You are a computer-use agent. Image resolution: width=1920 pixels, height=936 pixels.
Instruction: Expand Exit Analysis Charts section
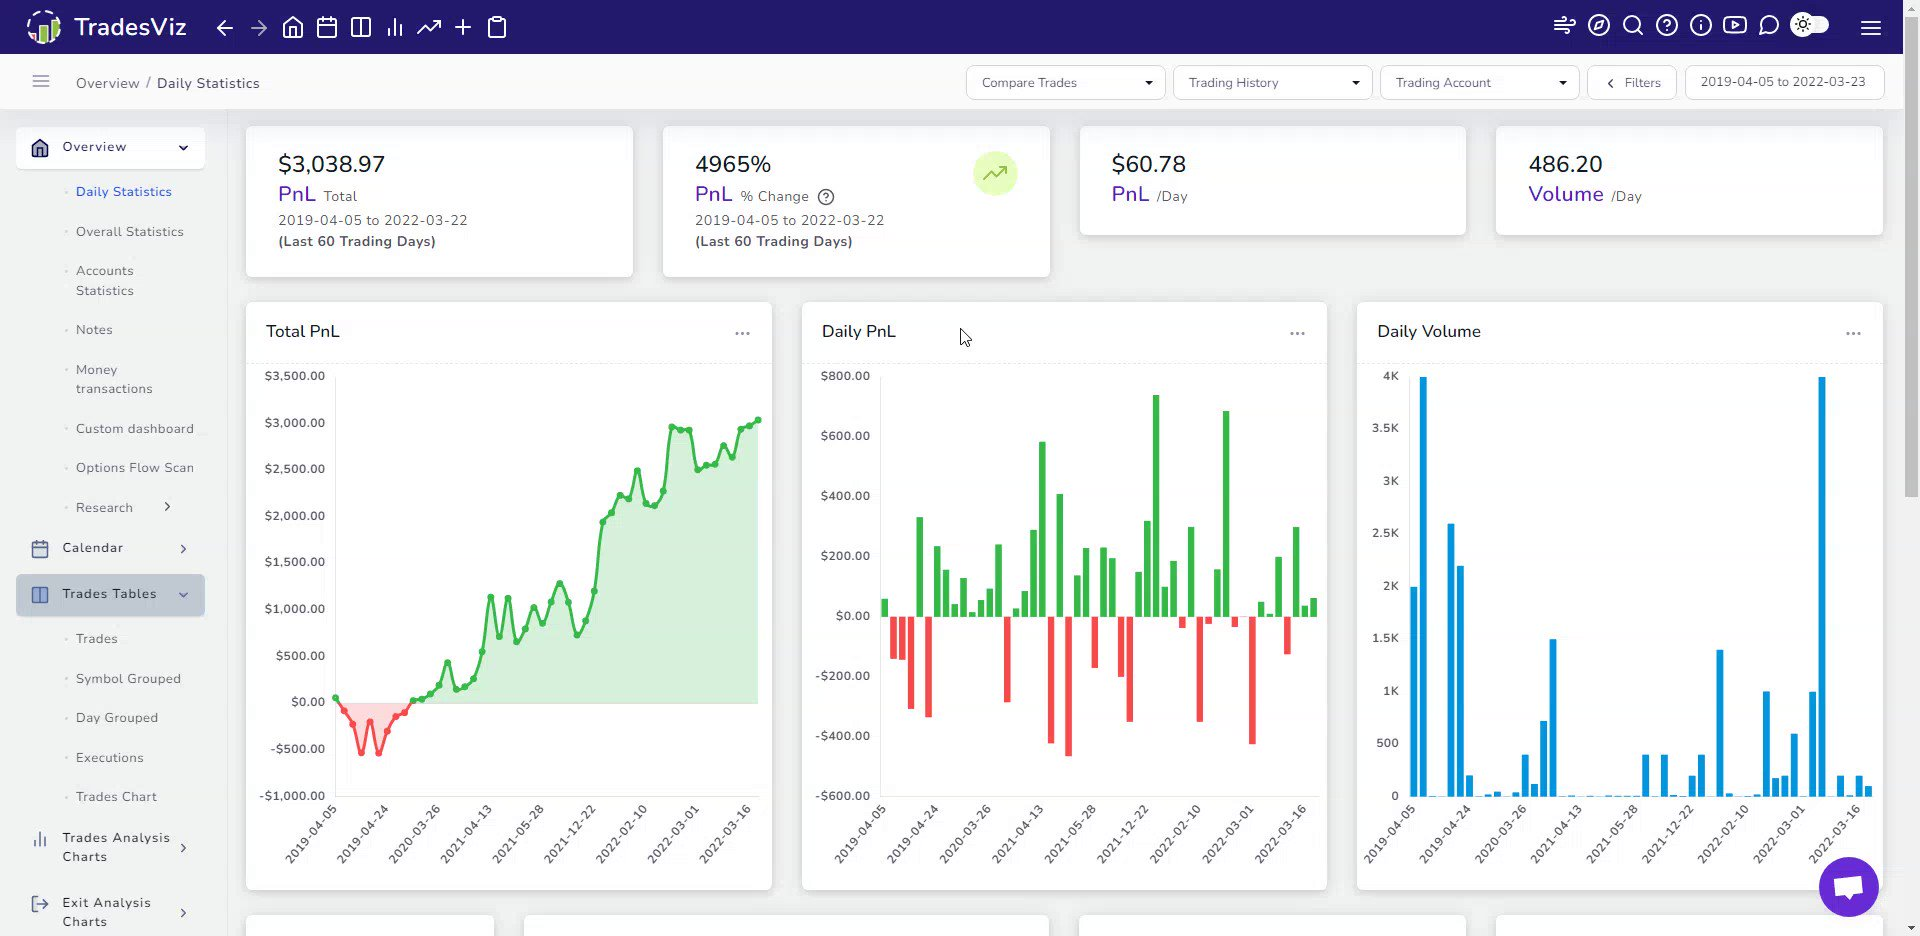(x=110, y=912)
